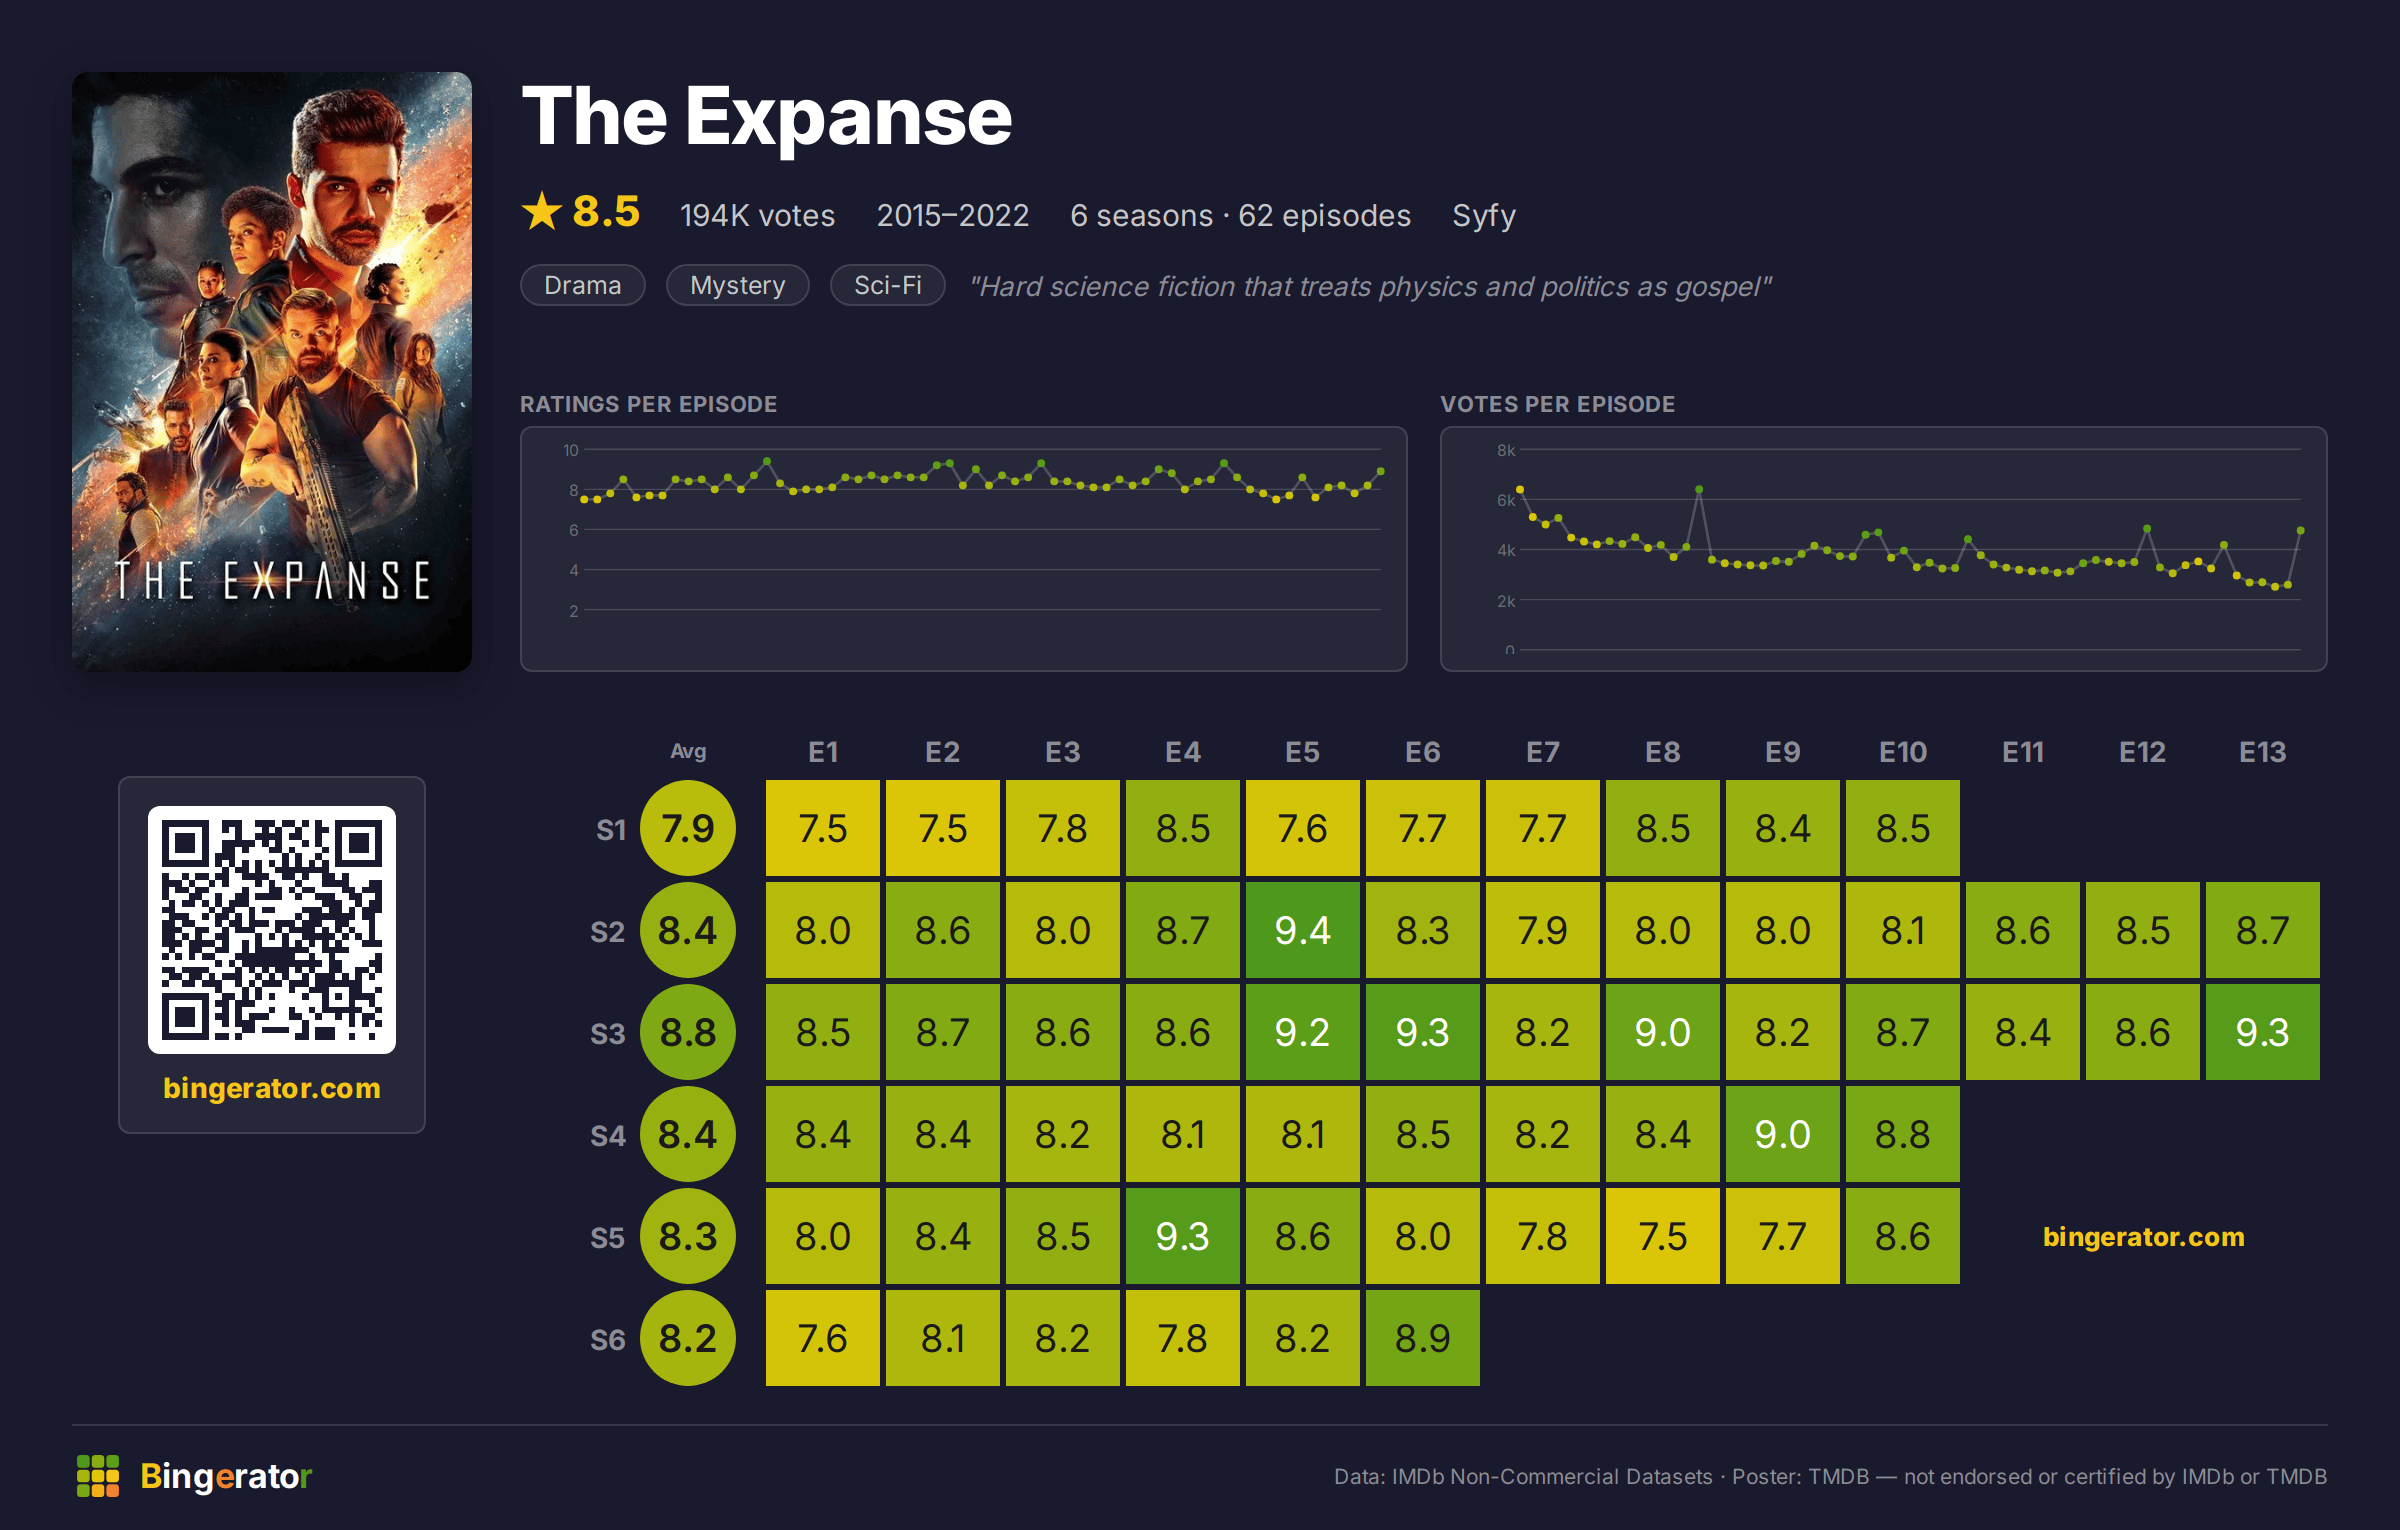Click the ratings per episode chart
The width and height of the screenshot is (2400, 1530).
click(964, 549)
